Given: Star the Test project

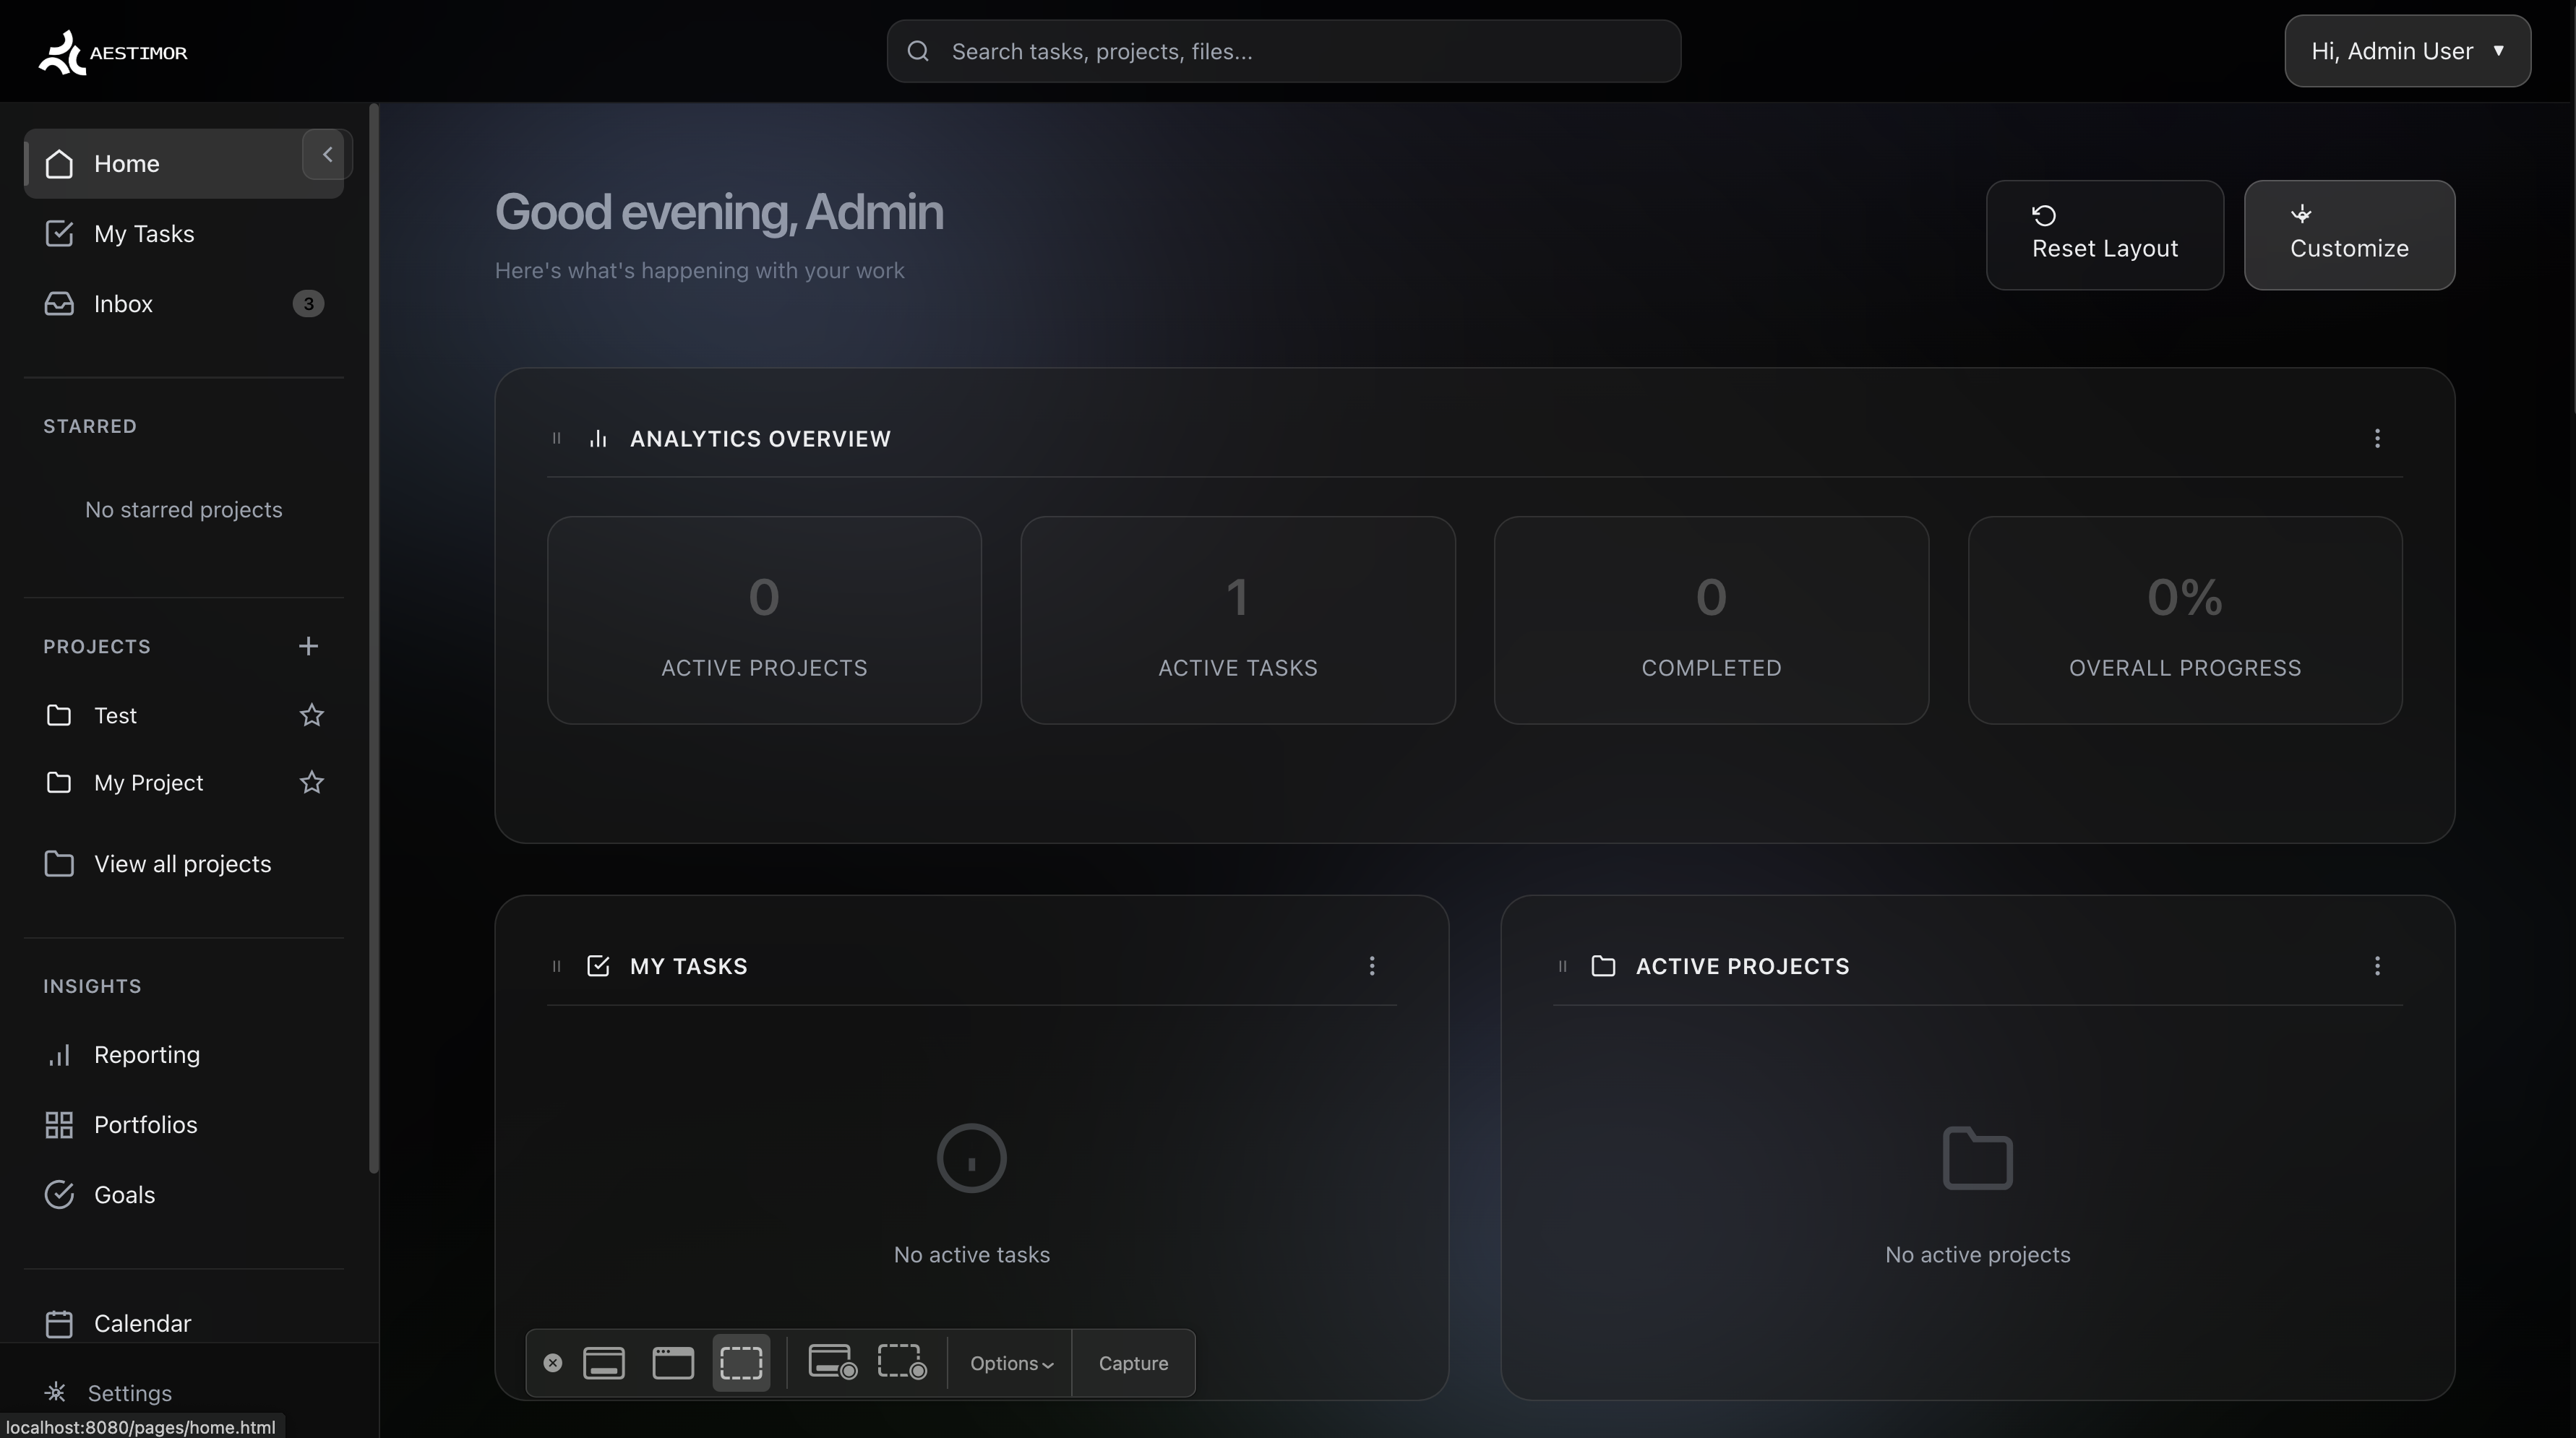Looking at the screenshot, I should point(312,715).
